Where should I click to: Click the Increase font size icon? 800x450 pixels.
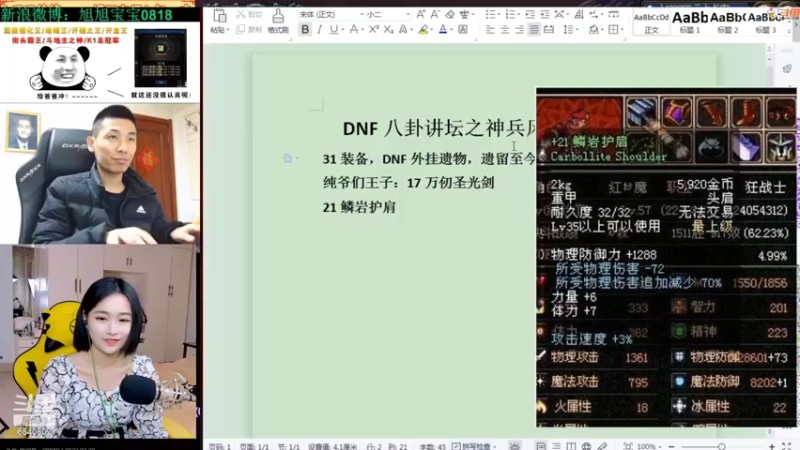(x=420, y=14)
